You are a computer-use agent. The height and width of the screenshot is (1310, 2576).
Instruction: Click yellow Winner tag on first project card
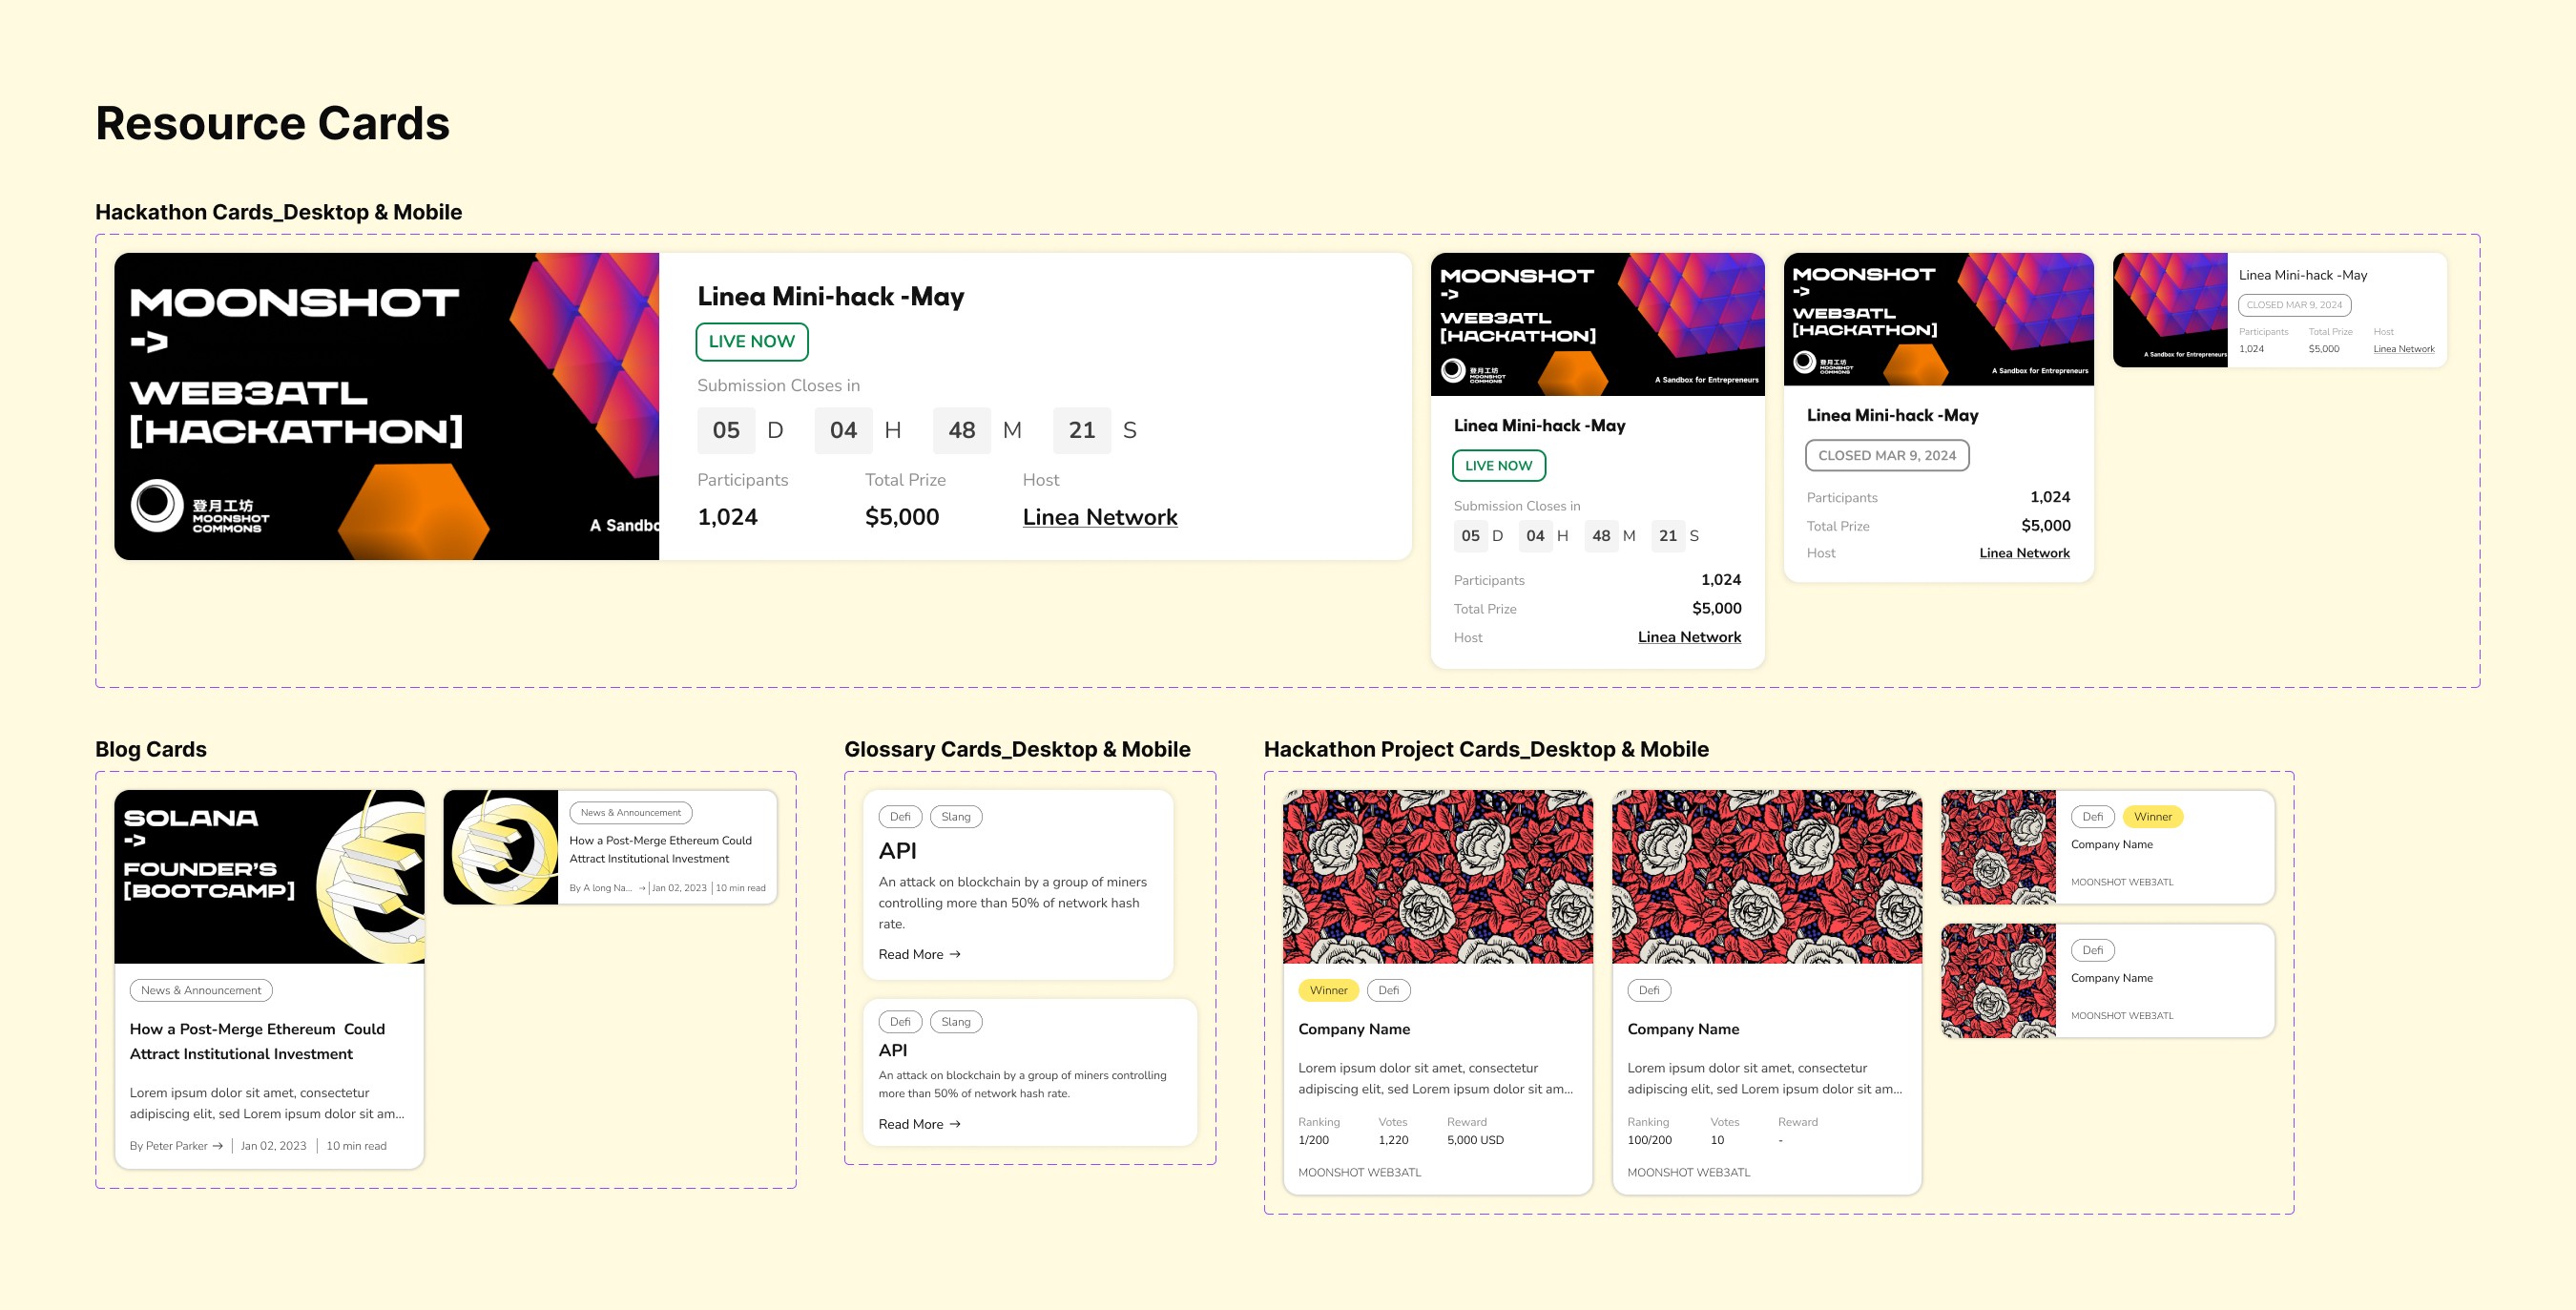coord(1328,990)
